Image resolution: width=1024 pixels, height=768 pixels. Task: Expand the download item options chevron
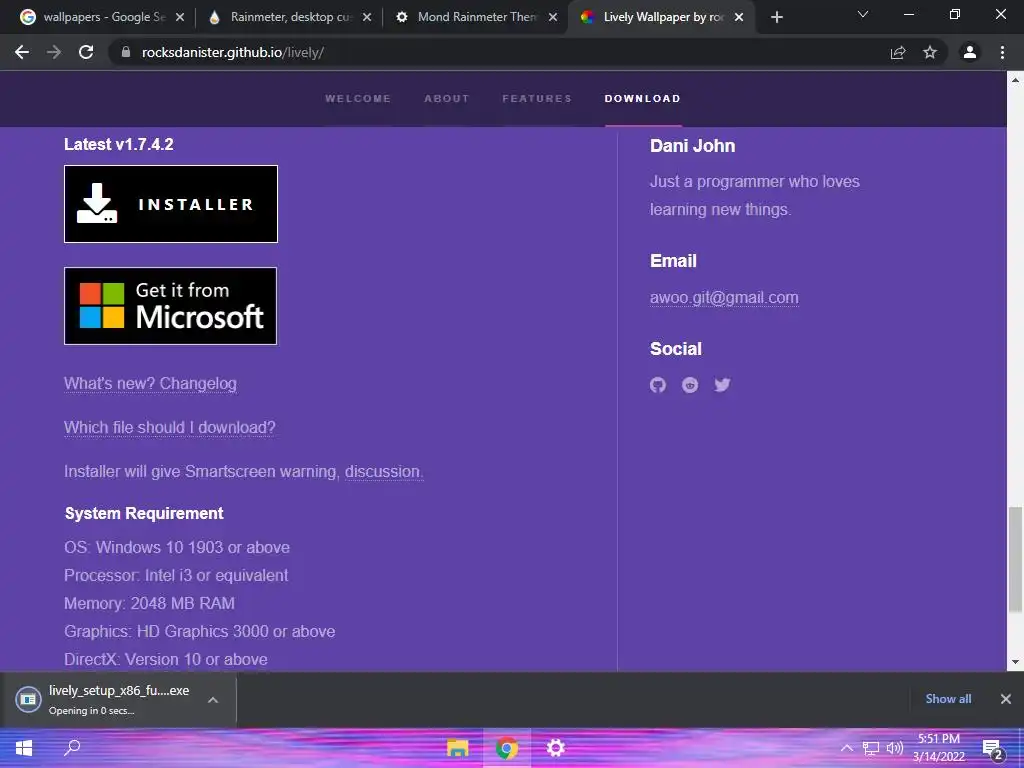point(213,699)
